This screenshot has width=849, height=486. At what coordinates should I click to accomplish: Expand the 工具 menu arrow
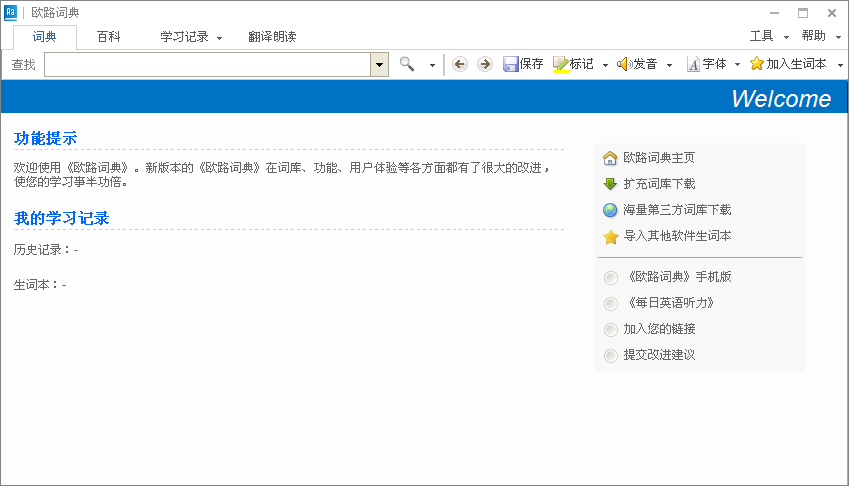pyautogui.click(x=786, y=37)
